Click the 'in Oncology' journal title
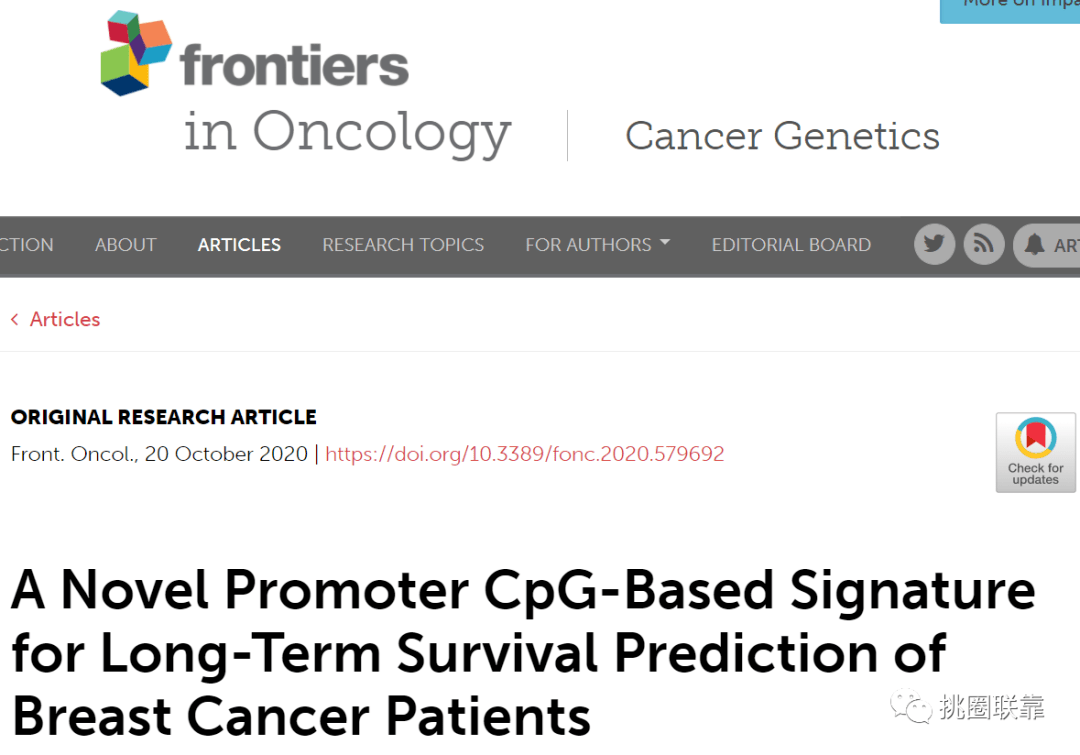Image resolution: width=1080 pixels, height=755 pixels. coord(347,131)
